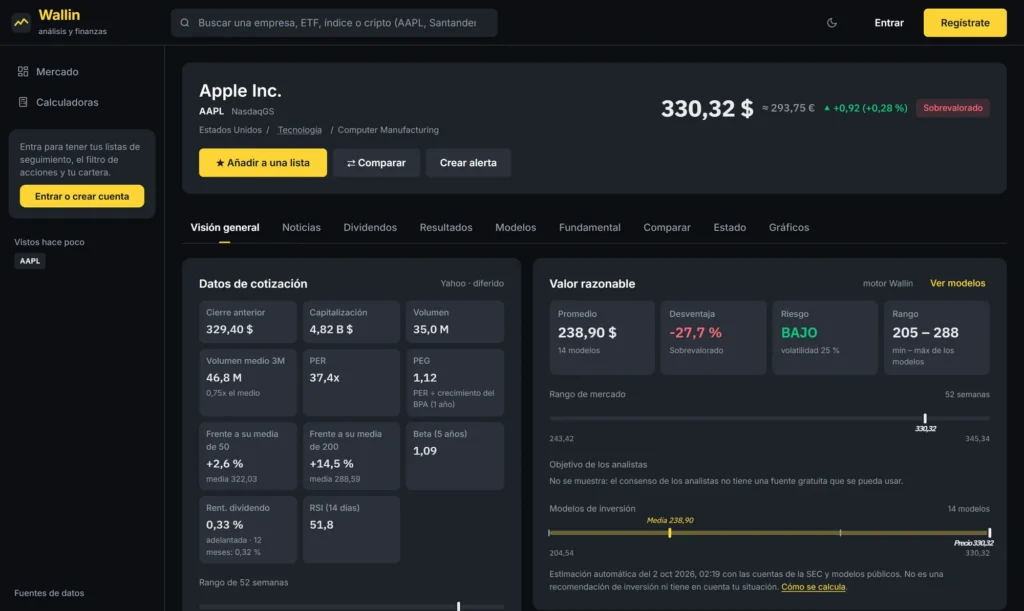The width and height of the screenshot is (1024, 611).
Task: Click the 330,32 $ share price
Action: point(707,108)
